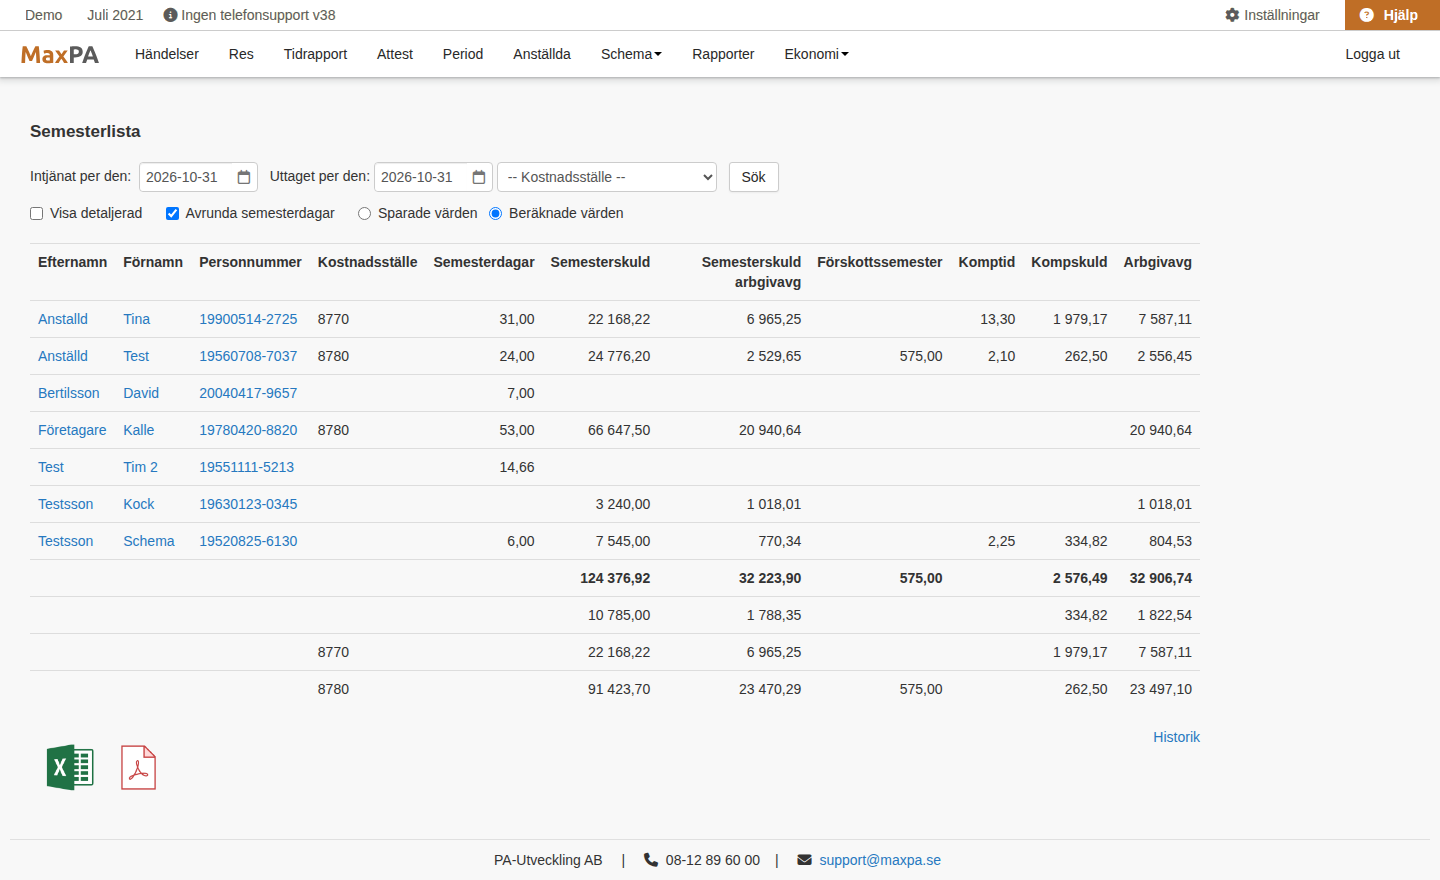Open the Res page
1440x880 pixels.
[241, 54]
